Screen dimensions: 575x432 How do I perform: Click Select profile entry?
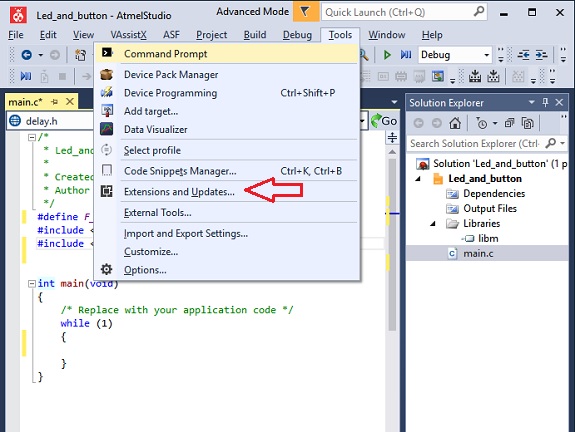pyautogui.click(x=227, y=150)
